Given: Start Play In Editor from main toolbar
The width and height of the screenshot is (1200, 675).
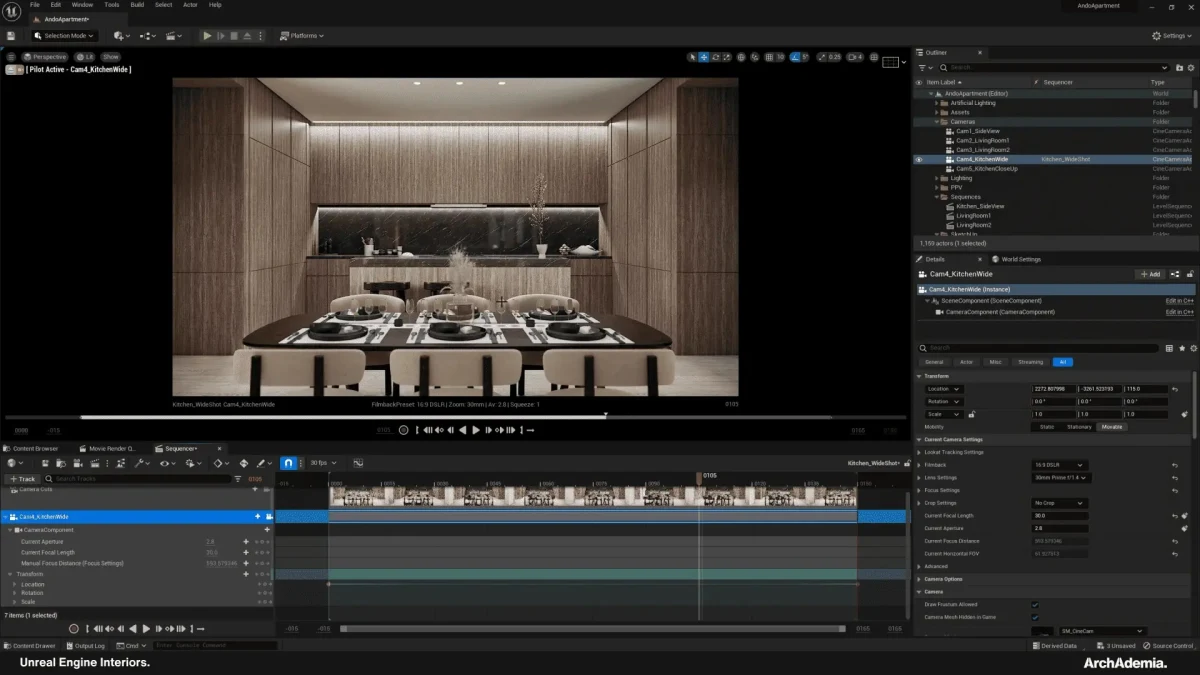Looking at the screenshot, I should click(x=207, y=36).
